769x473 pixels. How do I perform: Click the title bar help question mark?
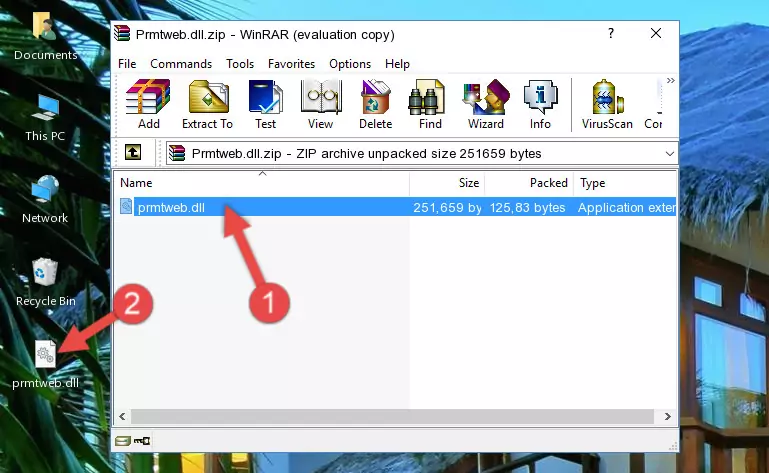611,33
